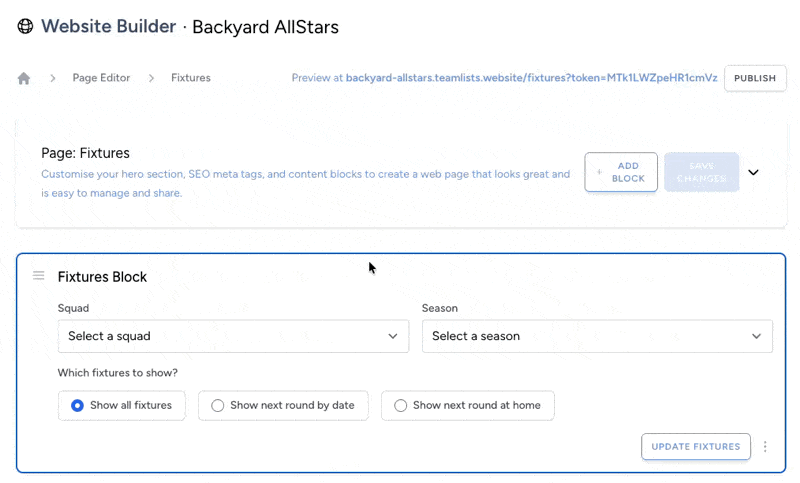This screenshot has height=483, width=800.
Task: Click the plus icon in Add Block
Action: click(x=599, y=172)
